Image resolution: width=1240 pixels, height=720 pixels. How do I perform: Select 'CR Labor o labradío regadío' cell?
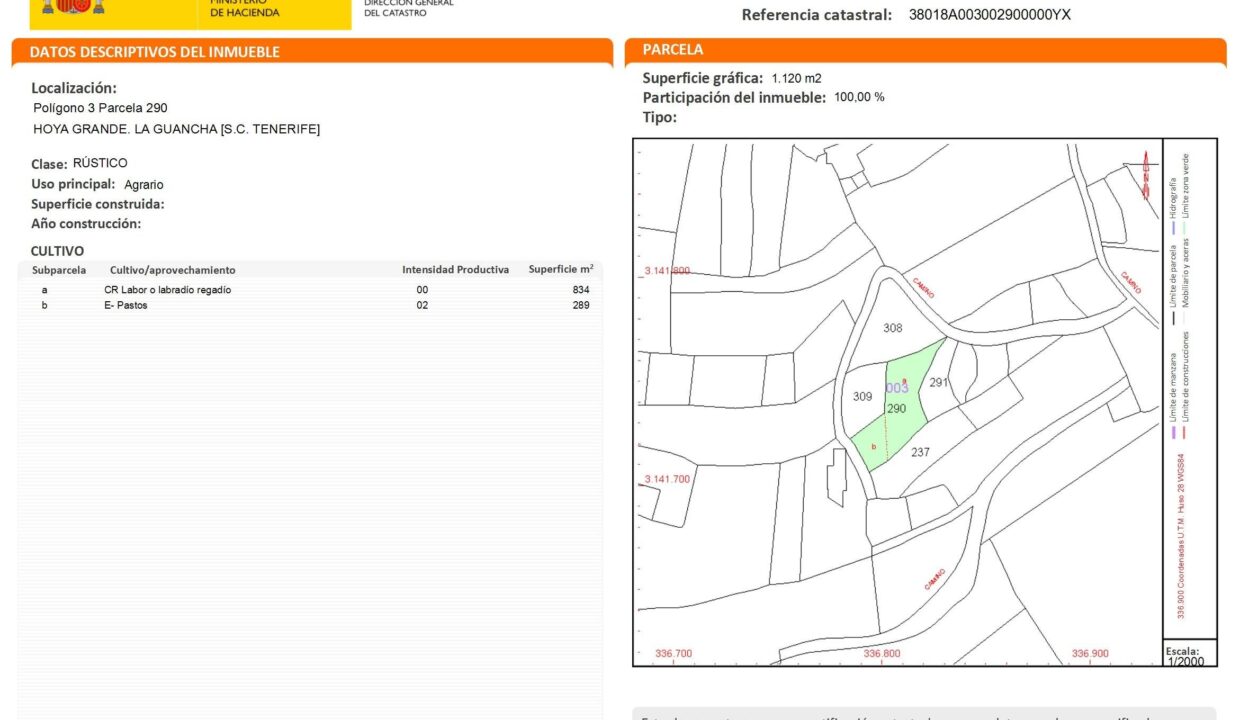pyautogui.click(x=167, y=290)
